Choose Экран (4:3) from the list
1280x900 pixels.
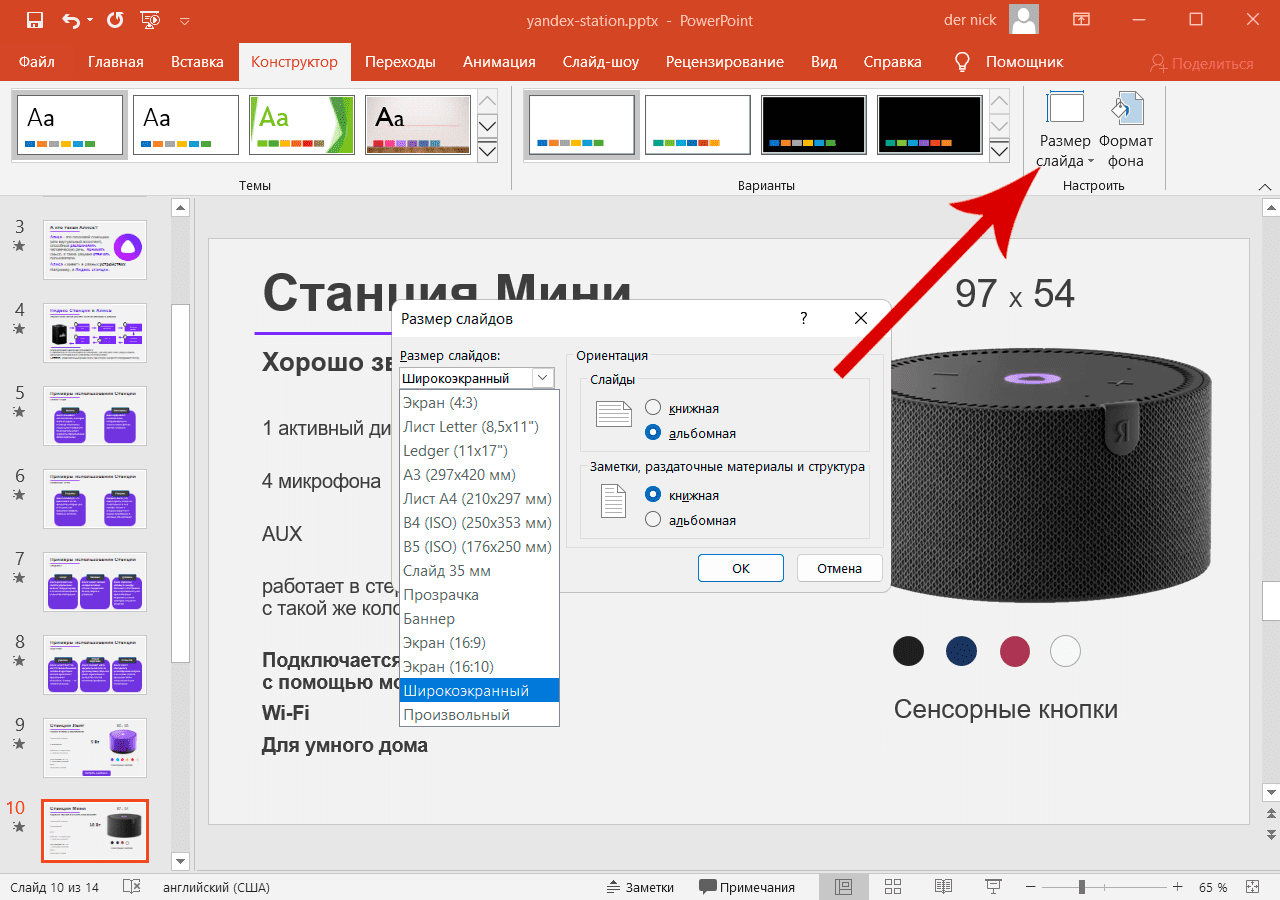click(x=479, y=403)
